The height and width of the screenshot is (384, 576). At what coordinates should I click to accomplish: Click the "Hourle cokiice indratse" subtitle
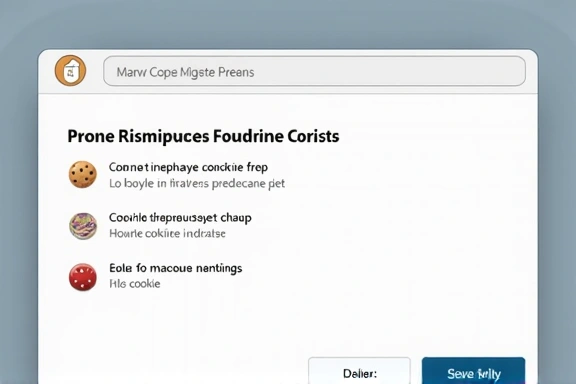tap(167, 233)
